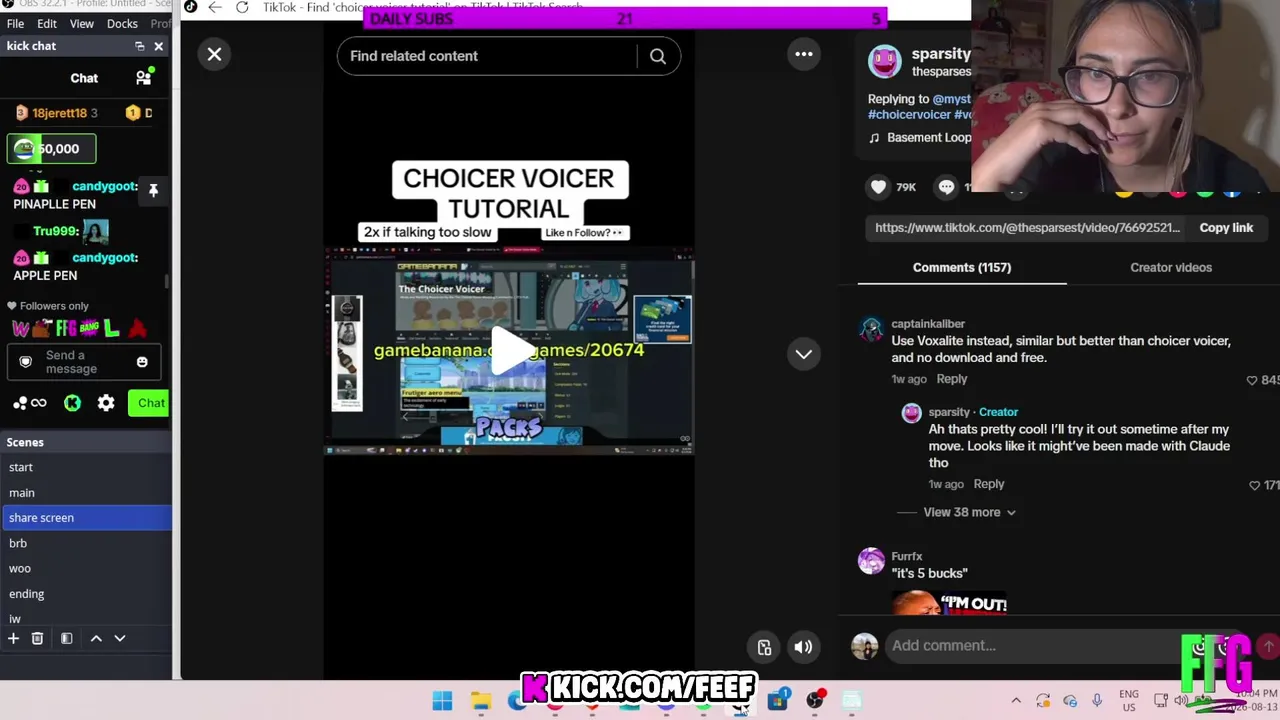The width and height of the screenshot is (1280, 720).
Task: Toggle the auto-scroll icon beside the speaker
Action: click(764, 647)
